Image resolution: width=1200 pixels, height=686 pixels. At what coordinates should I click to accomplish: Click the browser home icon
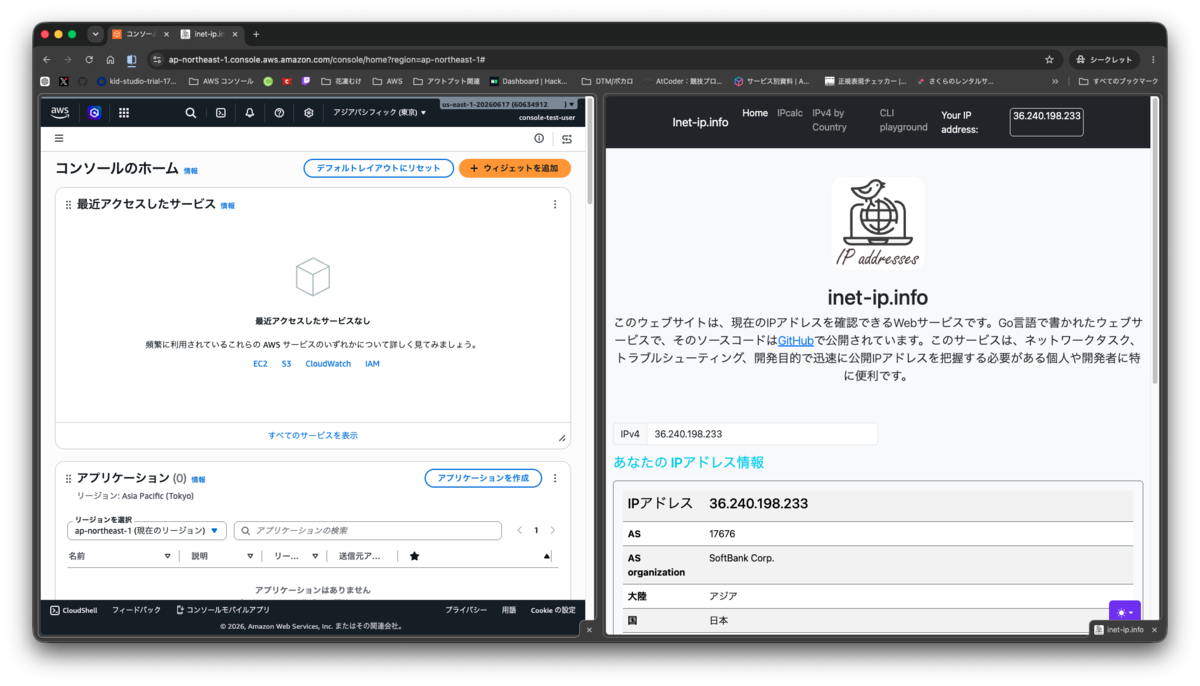[x=110, y=60]
